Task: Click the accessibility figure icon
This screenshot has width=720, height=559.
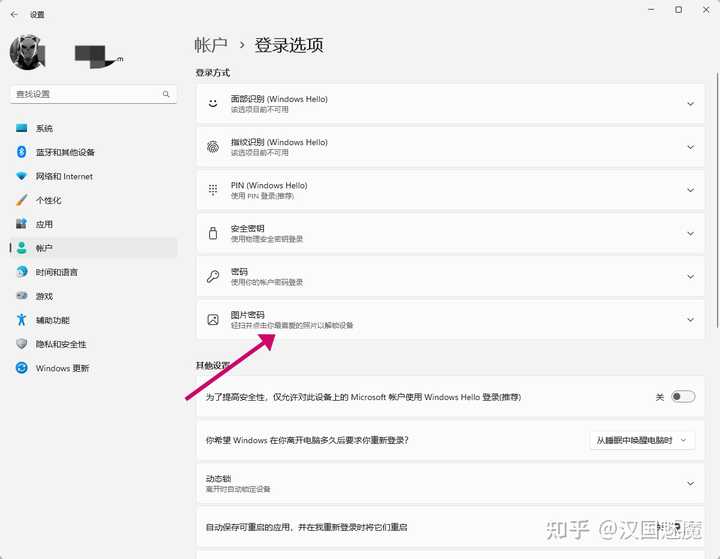Action: coord(22,320)
